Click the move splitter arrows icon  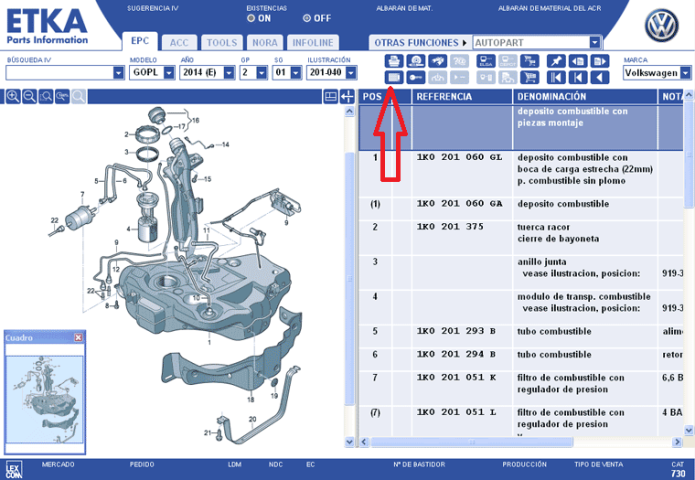[347, 96]
